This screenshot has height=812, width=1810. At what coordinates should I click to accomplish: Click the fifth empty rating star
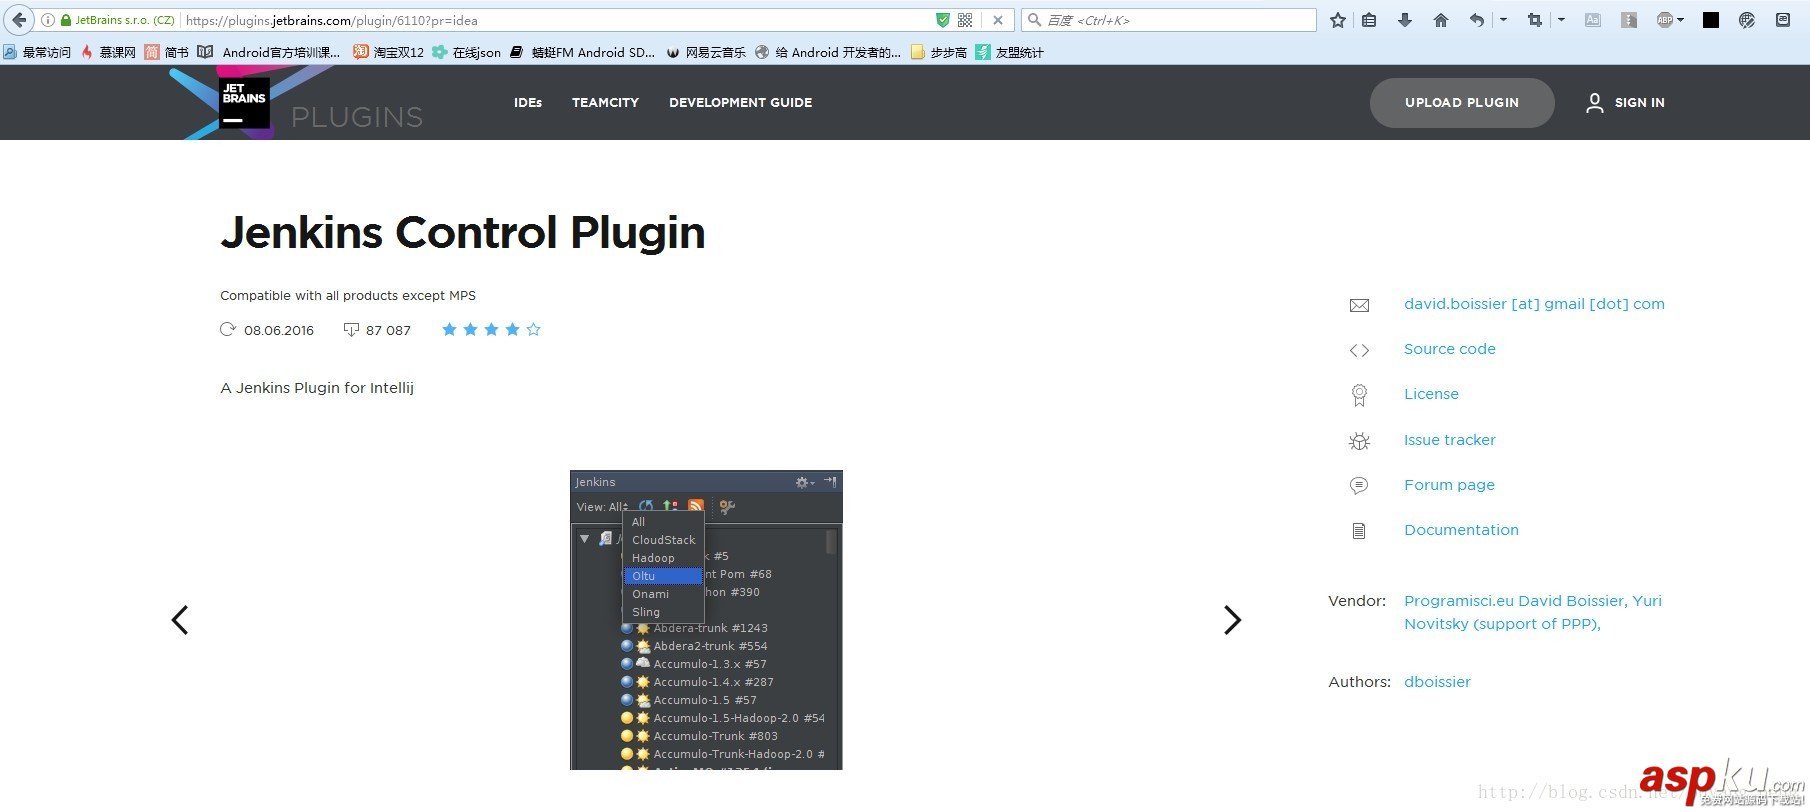click(x=533, y=329)
